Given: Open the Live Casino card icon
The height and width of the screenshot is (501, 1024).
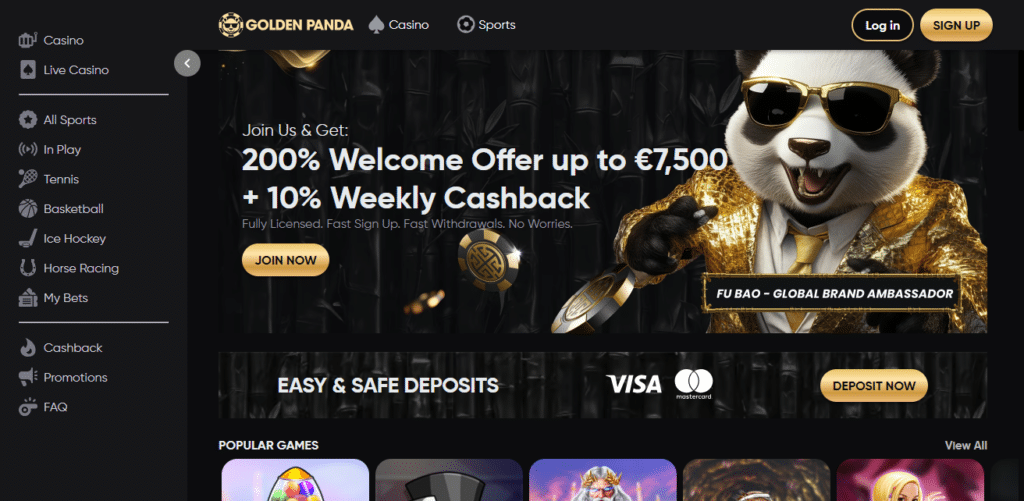Looking at the screenshot, I should [27, 70].
